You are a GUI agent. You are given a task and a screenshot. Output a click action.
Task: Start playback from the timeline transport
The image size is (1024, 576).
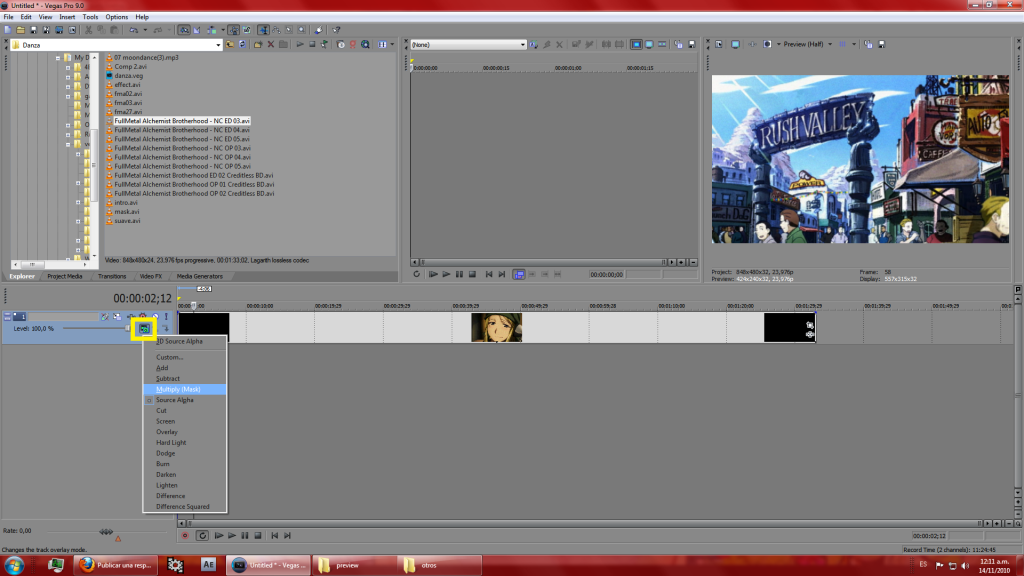tap(232, 536)
